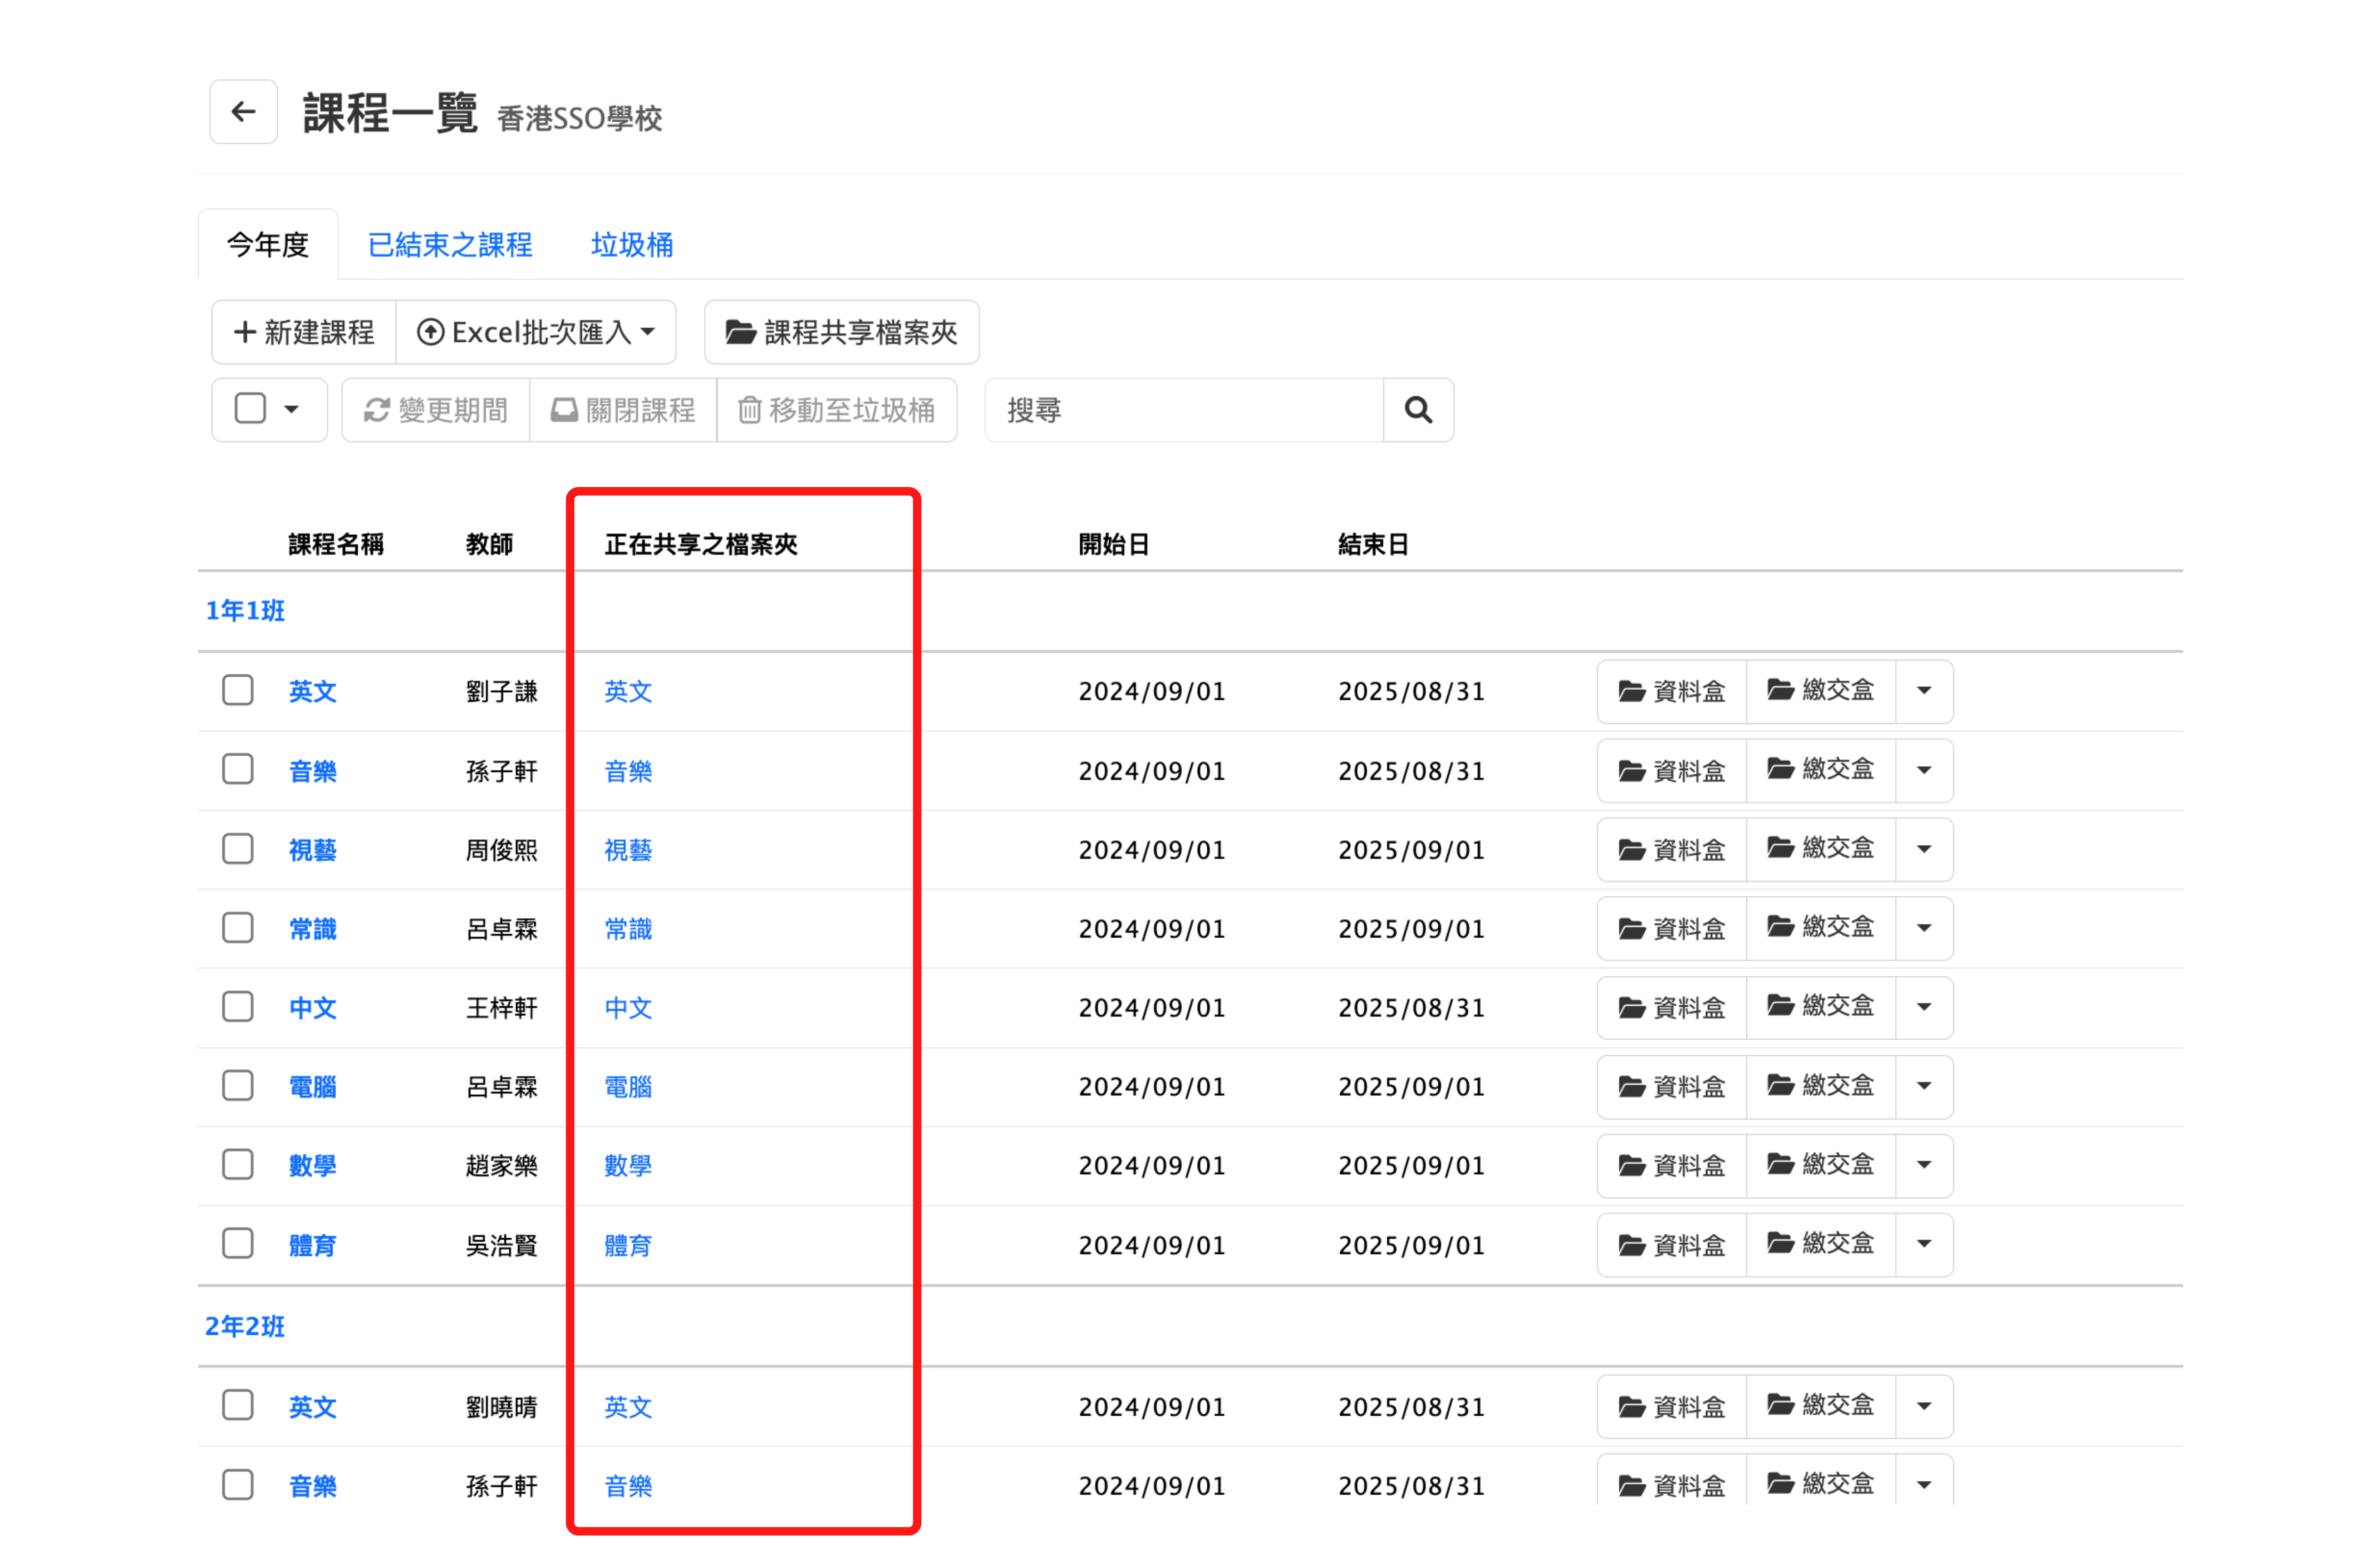The width and height of the screenshot is (2380, 1560).
Task: Check the 王梓軒 中文 course checkbox
Action: 237,1007
